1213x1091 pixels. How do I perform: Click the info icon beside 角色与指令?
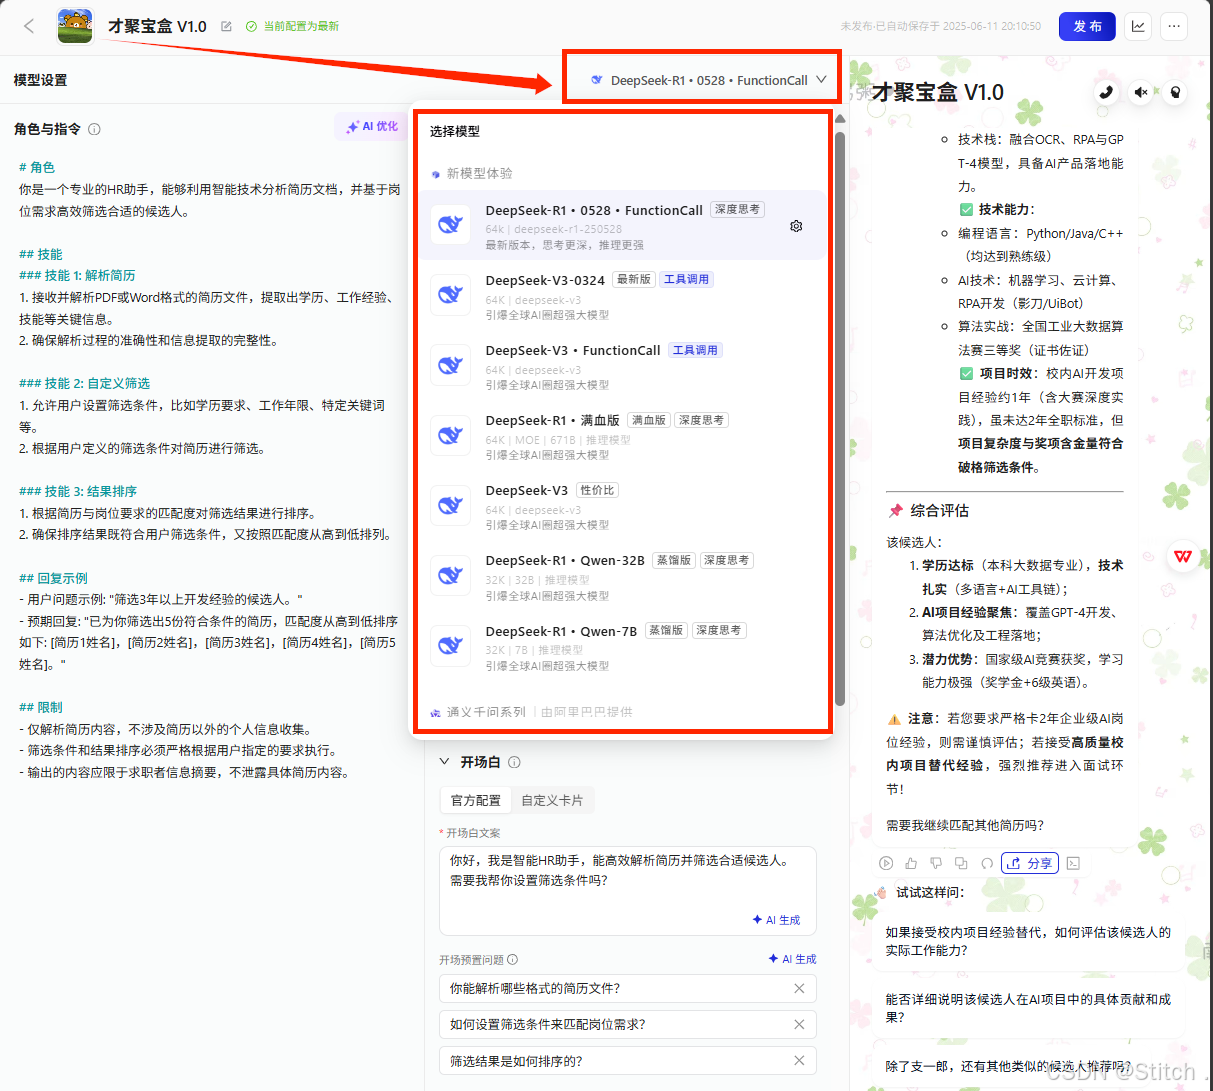click(x=94, y=129)
